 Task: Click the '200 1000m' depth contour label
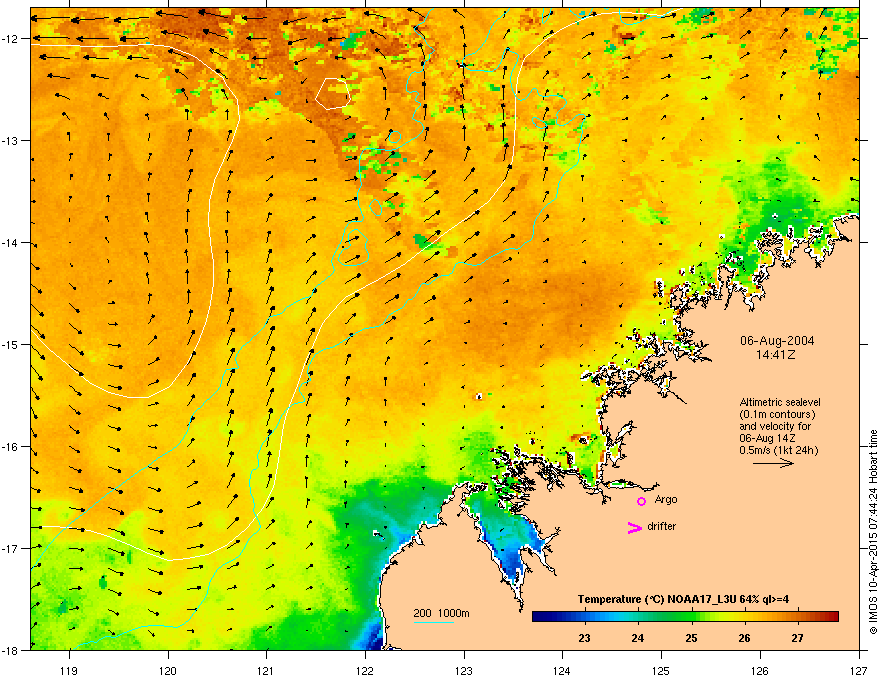coord(441,613)
